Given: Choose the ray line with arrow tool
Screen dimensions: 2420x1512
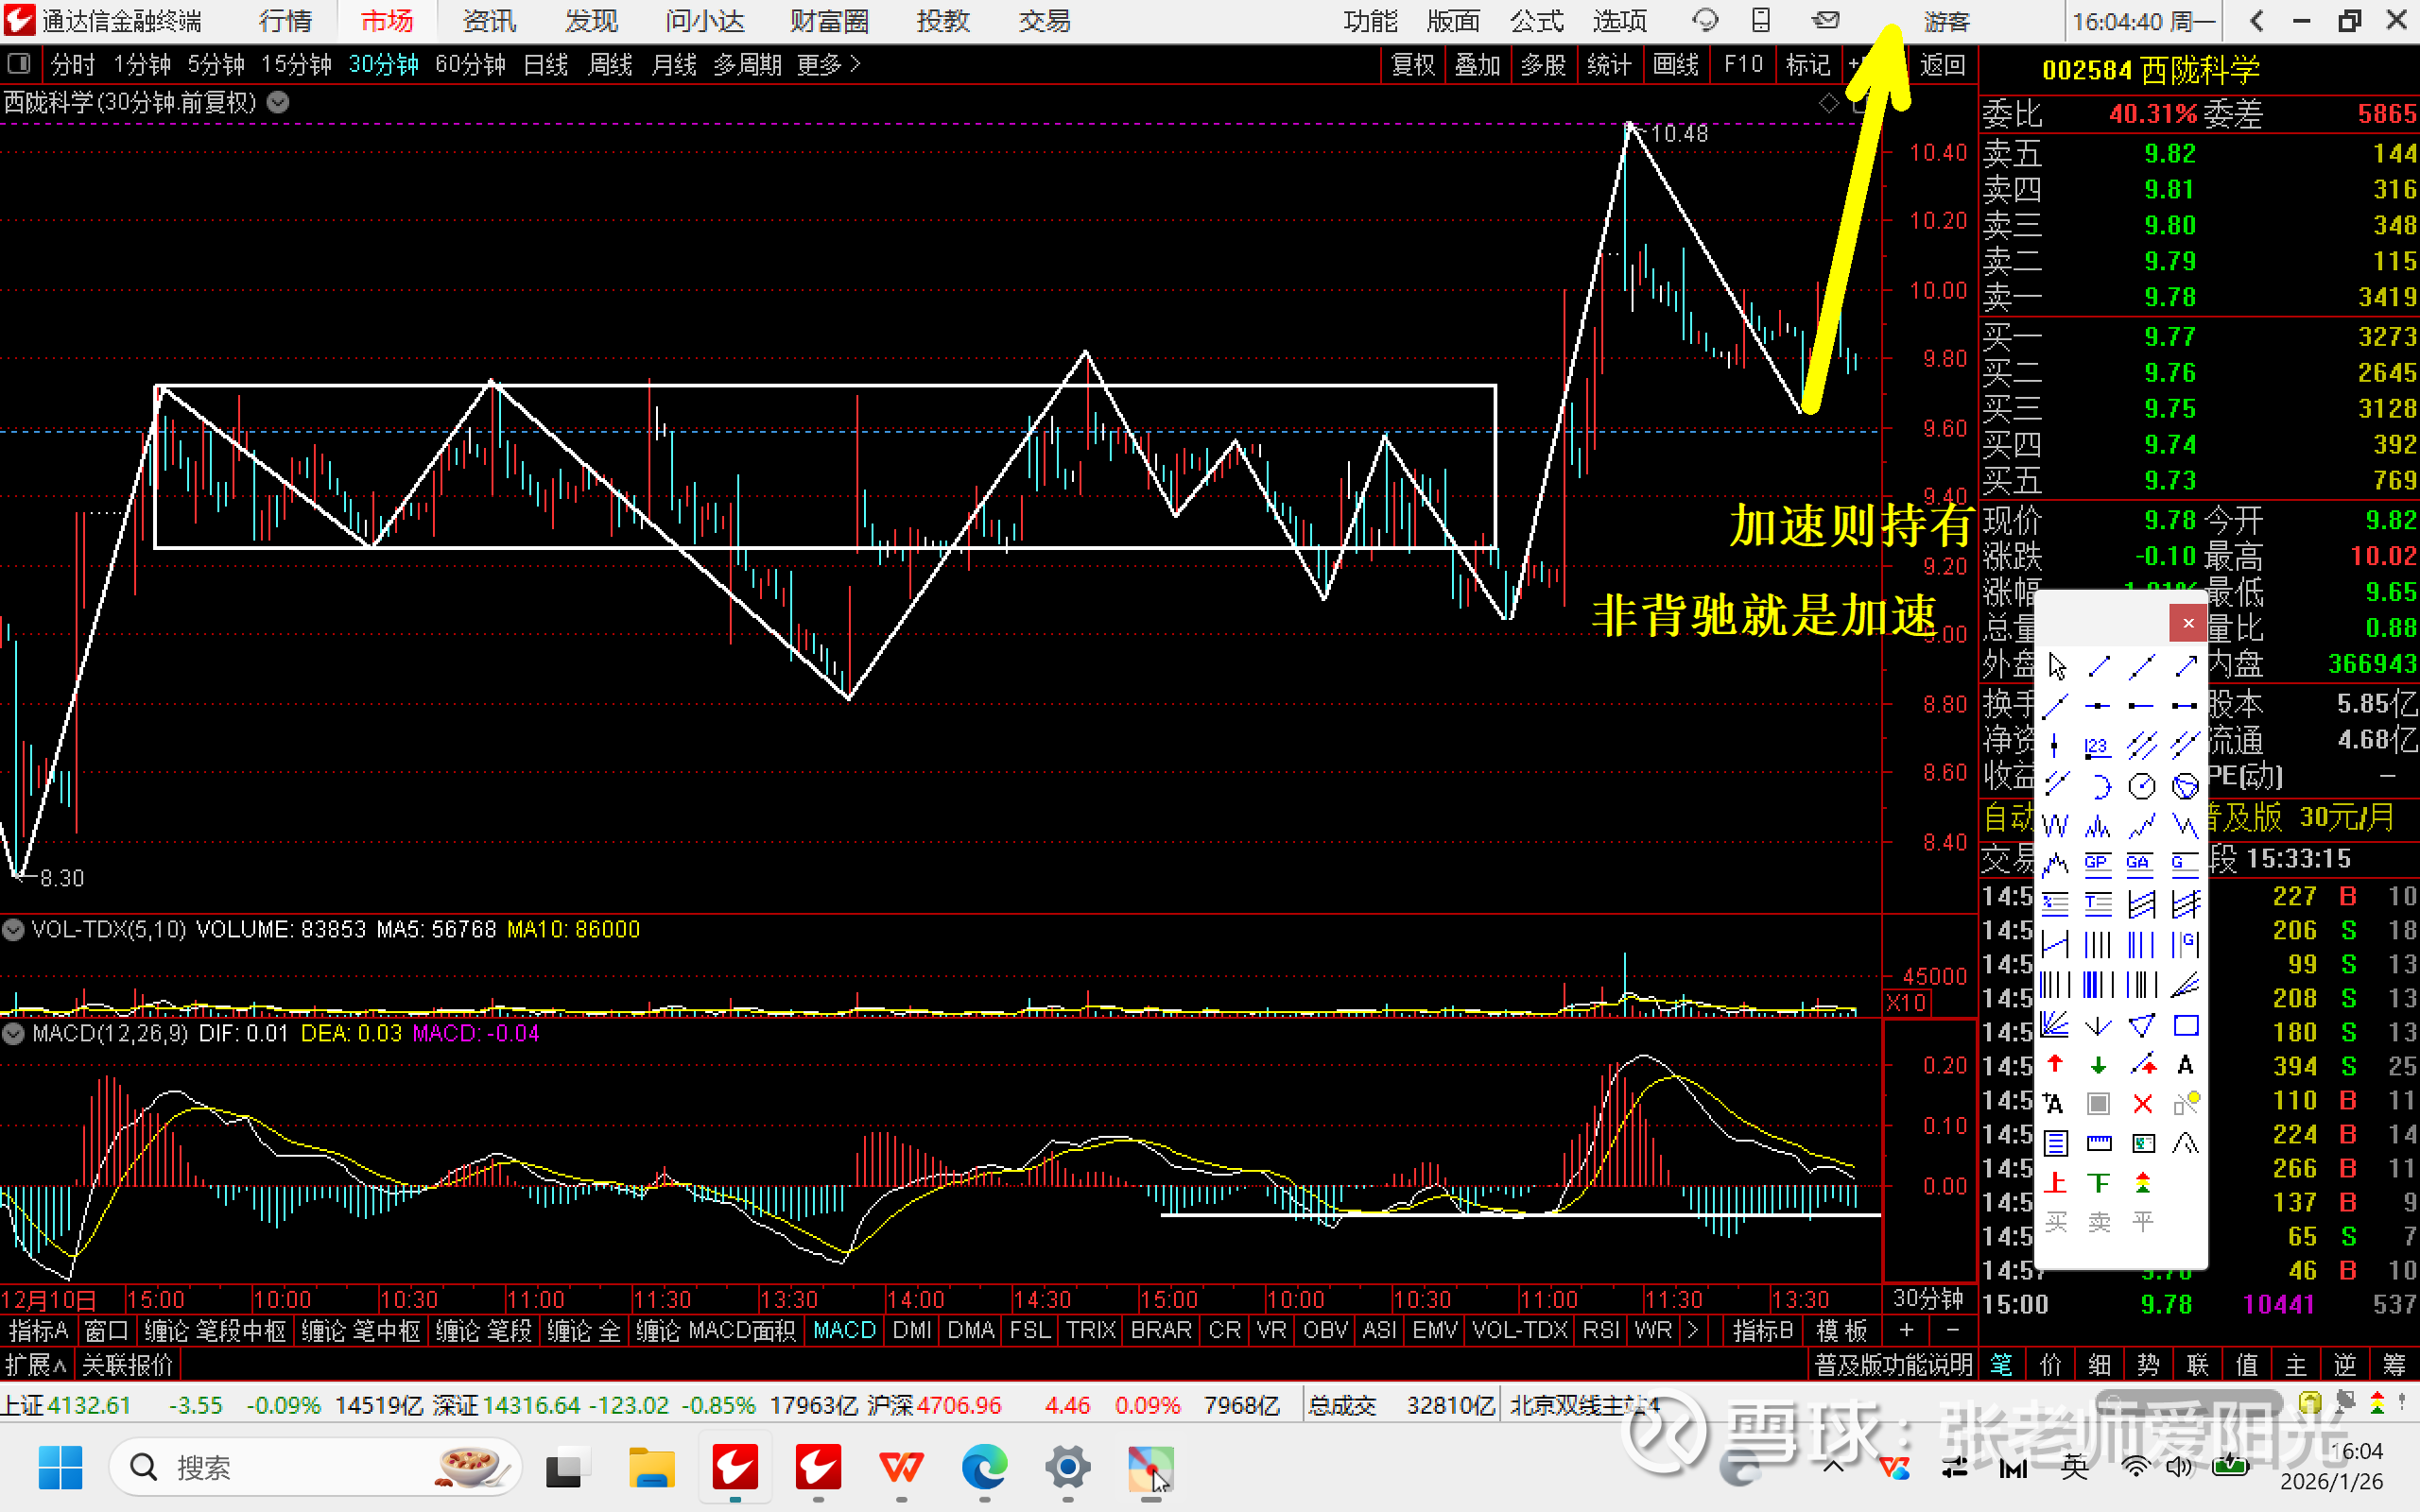Looking at the screenshot, I should [x=2186, y=666].
